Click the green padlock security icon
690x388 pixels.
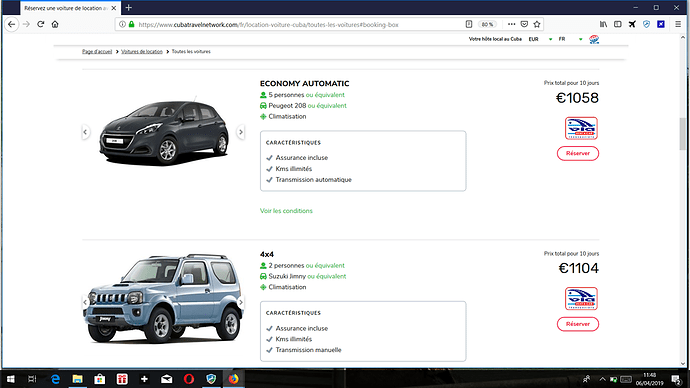click(x=131, y=24)
